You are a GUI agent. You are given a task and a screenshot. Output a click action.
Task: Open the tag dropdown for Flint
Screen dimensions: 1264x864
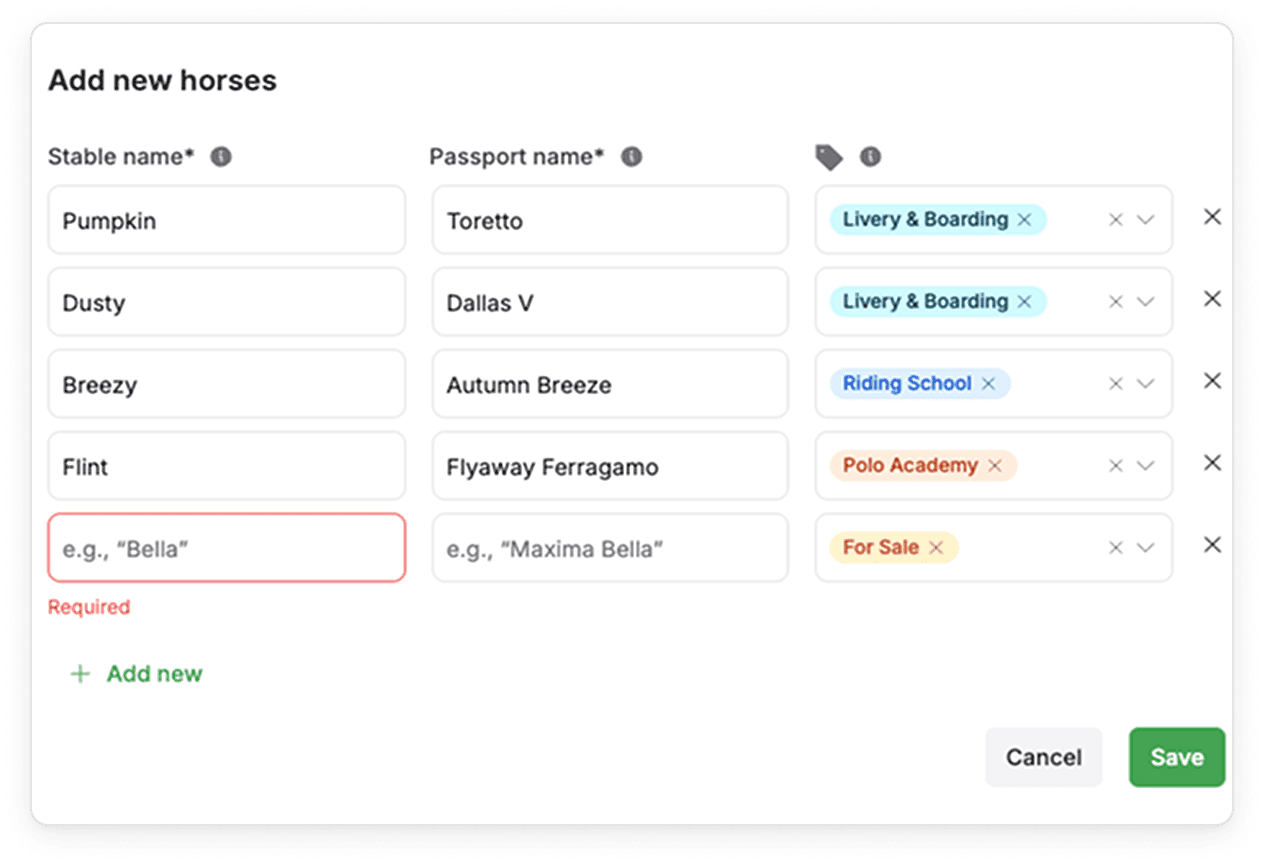pos(1146,466)
